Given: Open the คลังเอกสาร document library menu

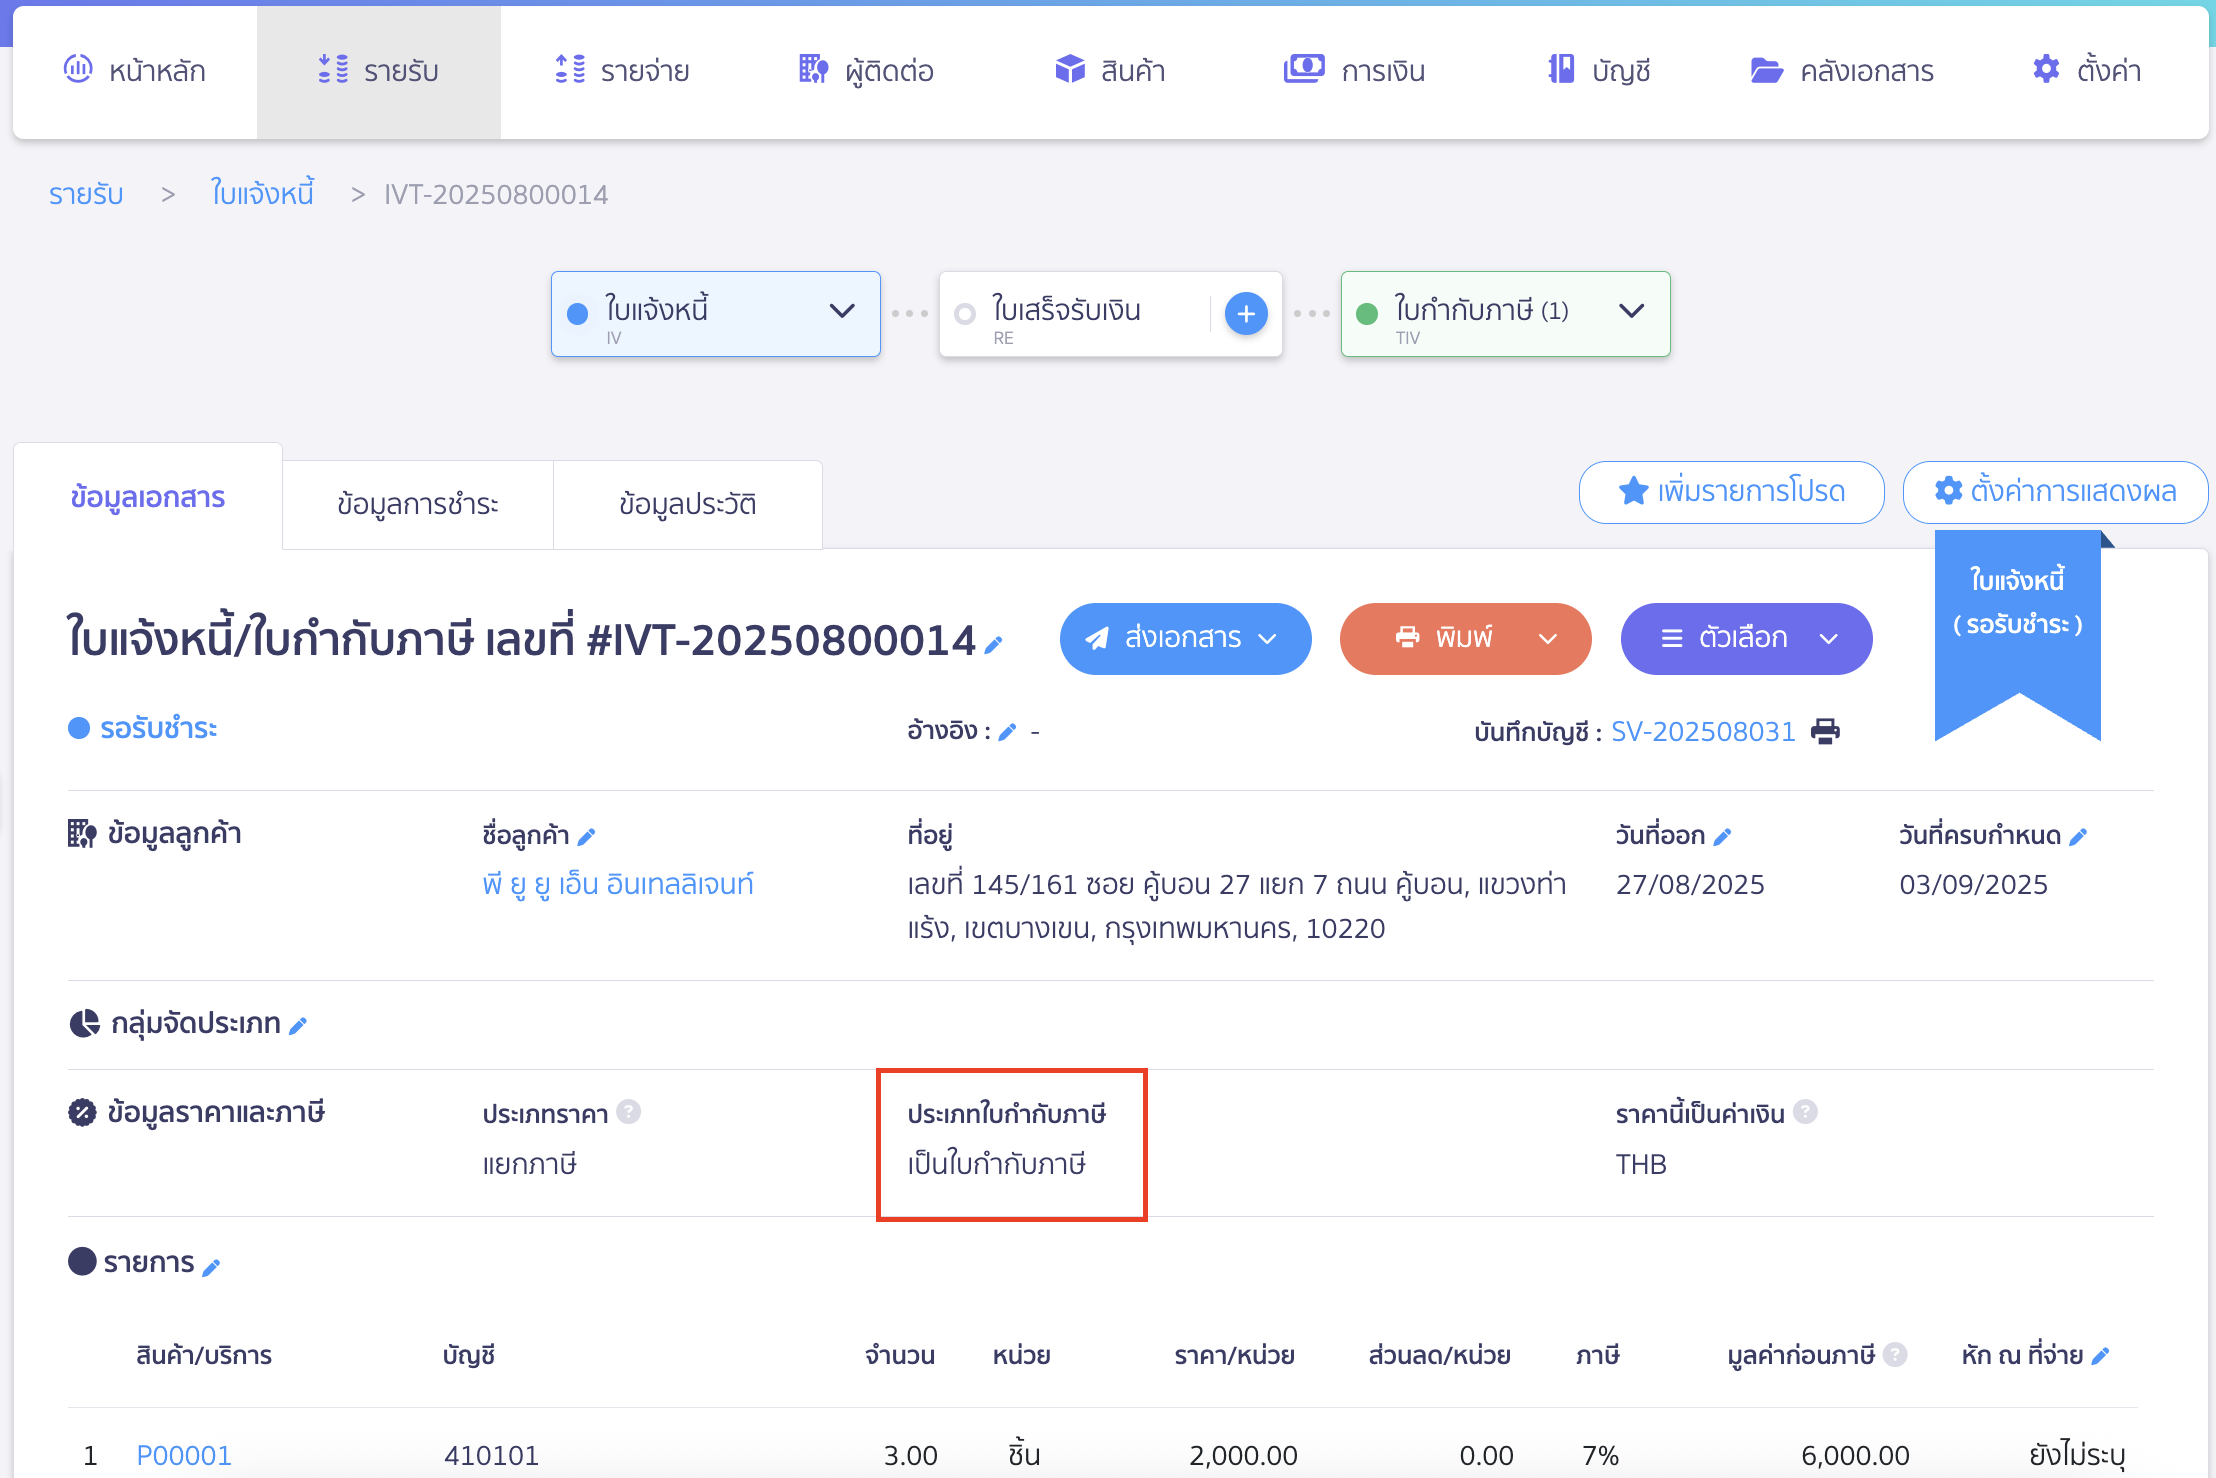Looking at the screenshot, I should pyautogui.click(x=1842, y=71).
